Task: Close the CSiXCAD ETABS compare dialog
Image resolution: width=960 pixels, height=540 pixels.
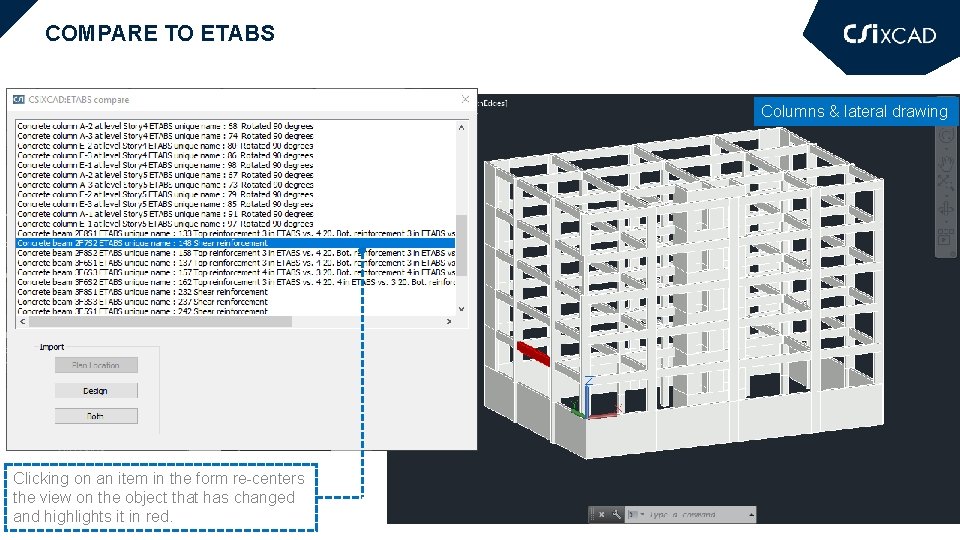Action: 465,99
